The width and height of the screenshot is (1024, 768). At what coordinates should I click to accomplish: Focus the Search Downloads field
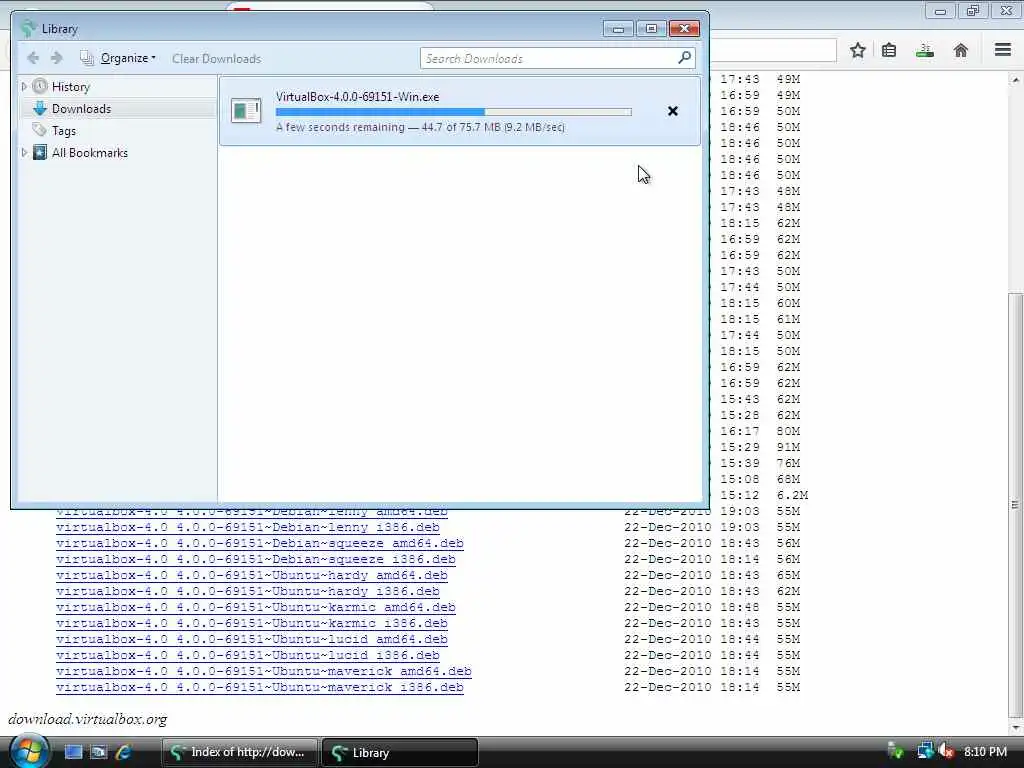548,59
